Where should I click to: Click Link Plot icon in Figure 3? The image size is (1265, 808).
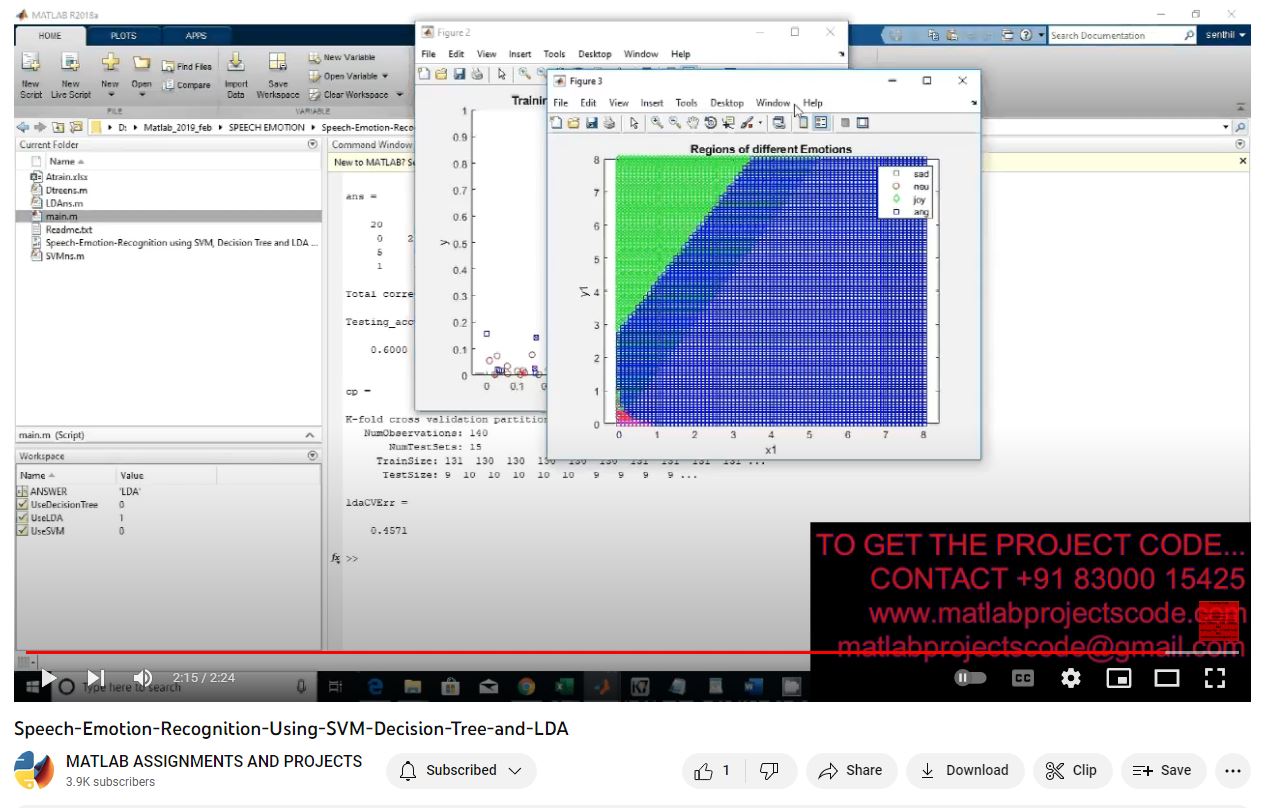pos(779,123)
